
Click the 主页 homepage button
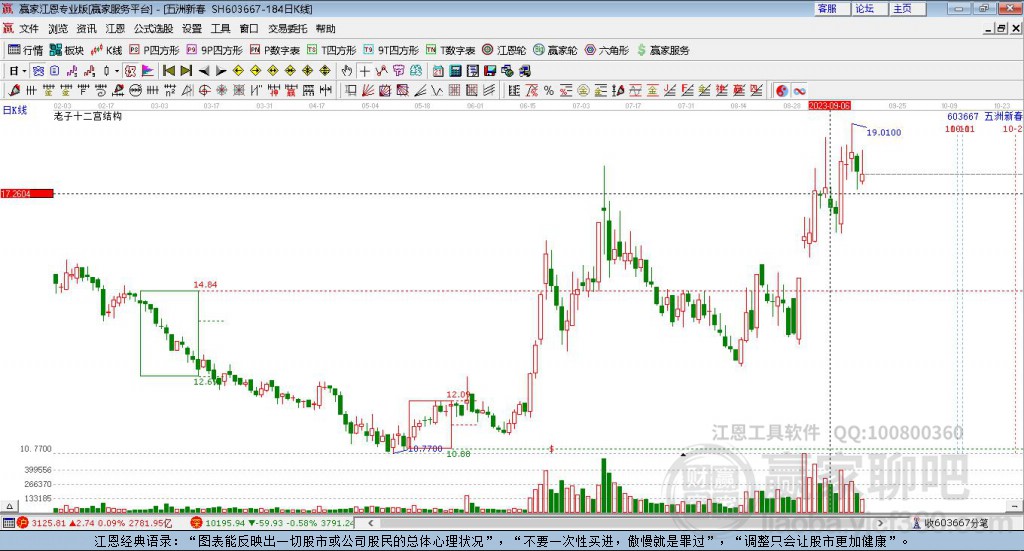908,8
